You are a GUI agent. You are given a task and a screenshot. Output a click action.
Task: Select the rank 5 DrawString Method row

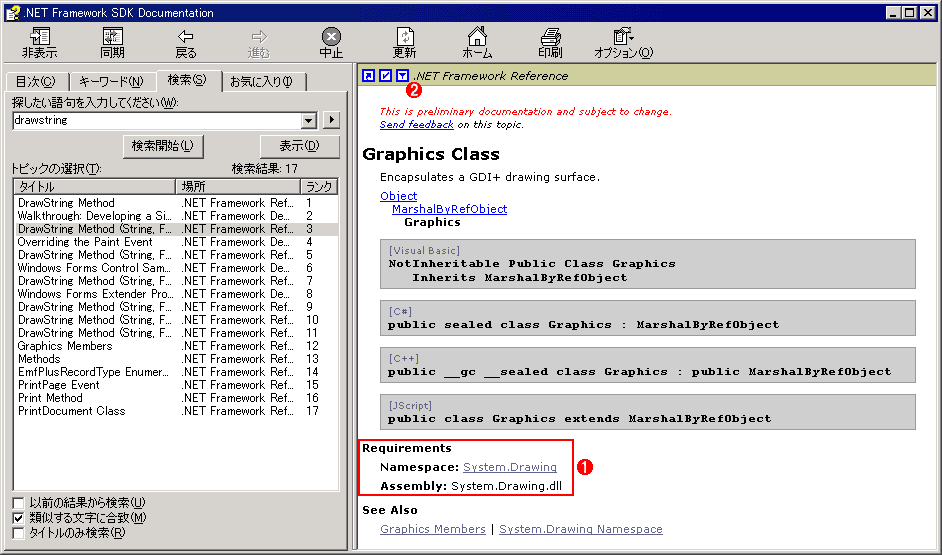pyautogui.click(x=175, y=255)
